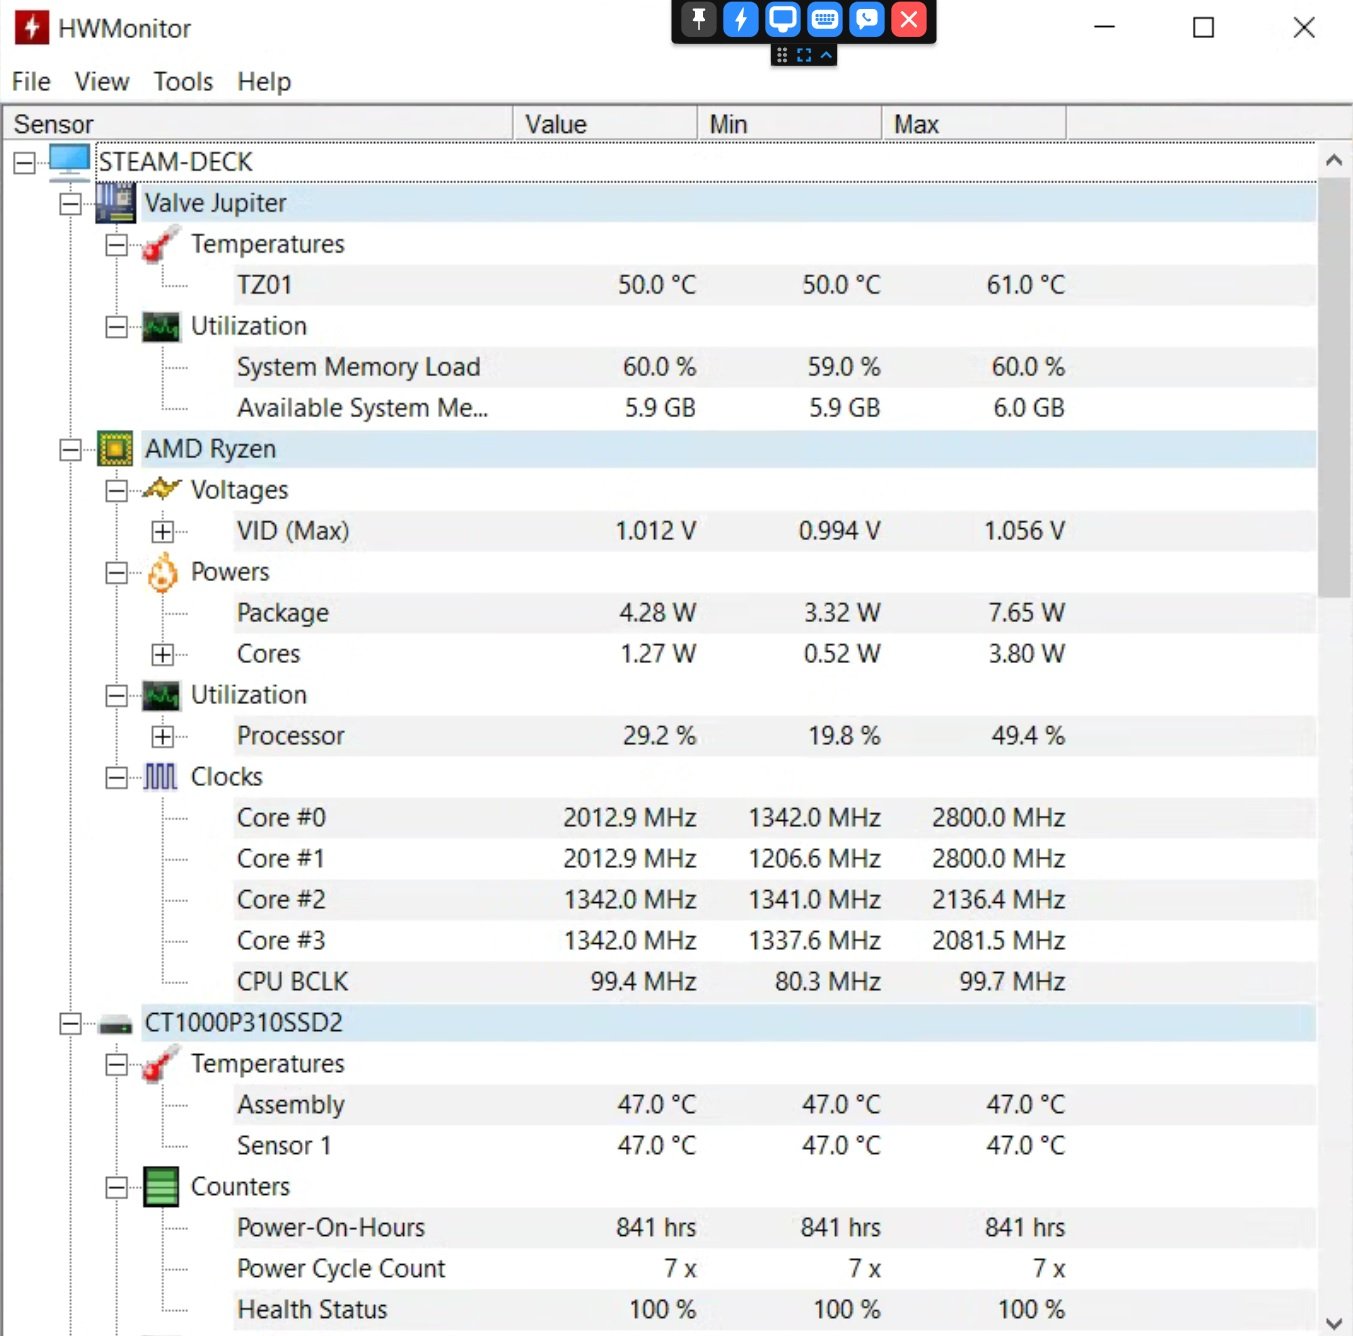This screenshot has height=1336, width=1353.
Task: Collapse the Valve Jupiter node
Action: pos(70,203)
